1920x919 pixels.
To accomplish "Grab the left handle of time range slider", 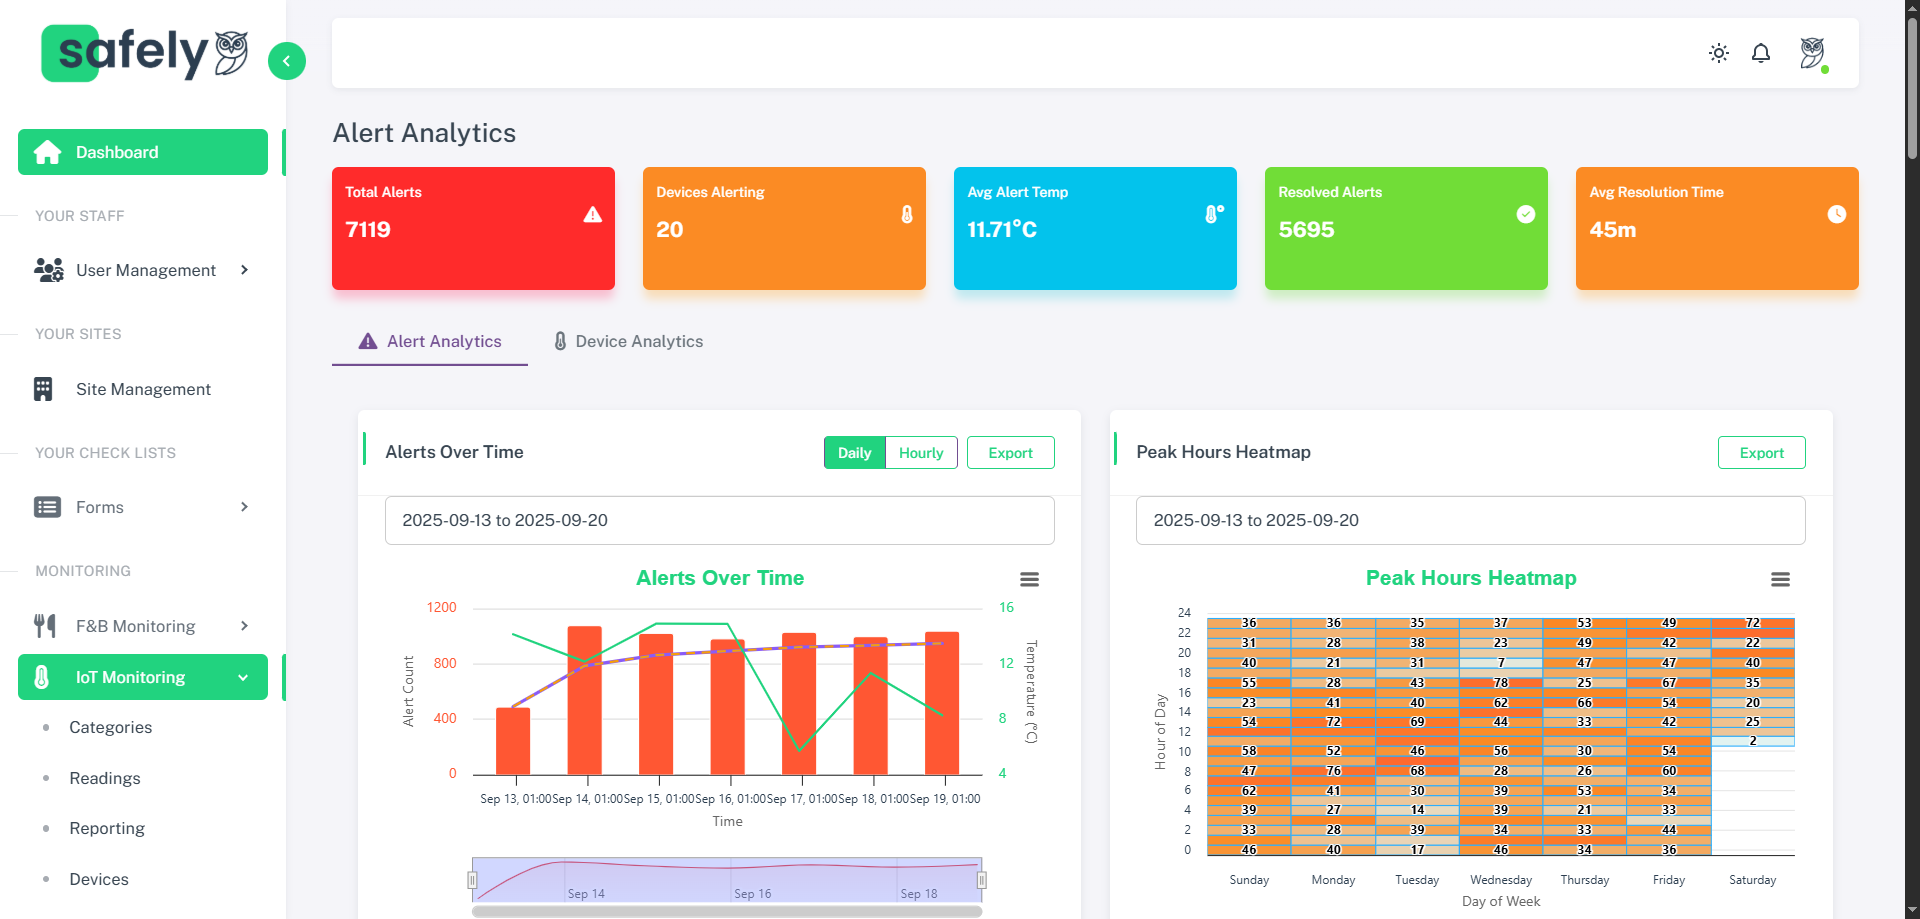I will (x=472, y=880).
